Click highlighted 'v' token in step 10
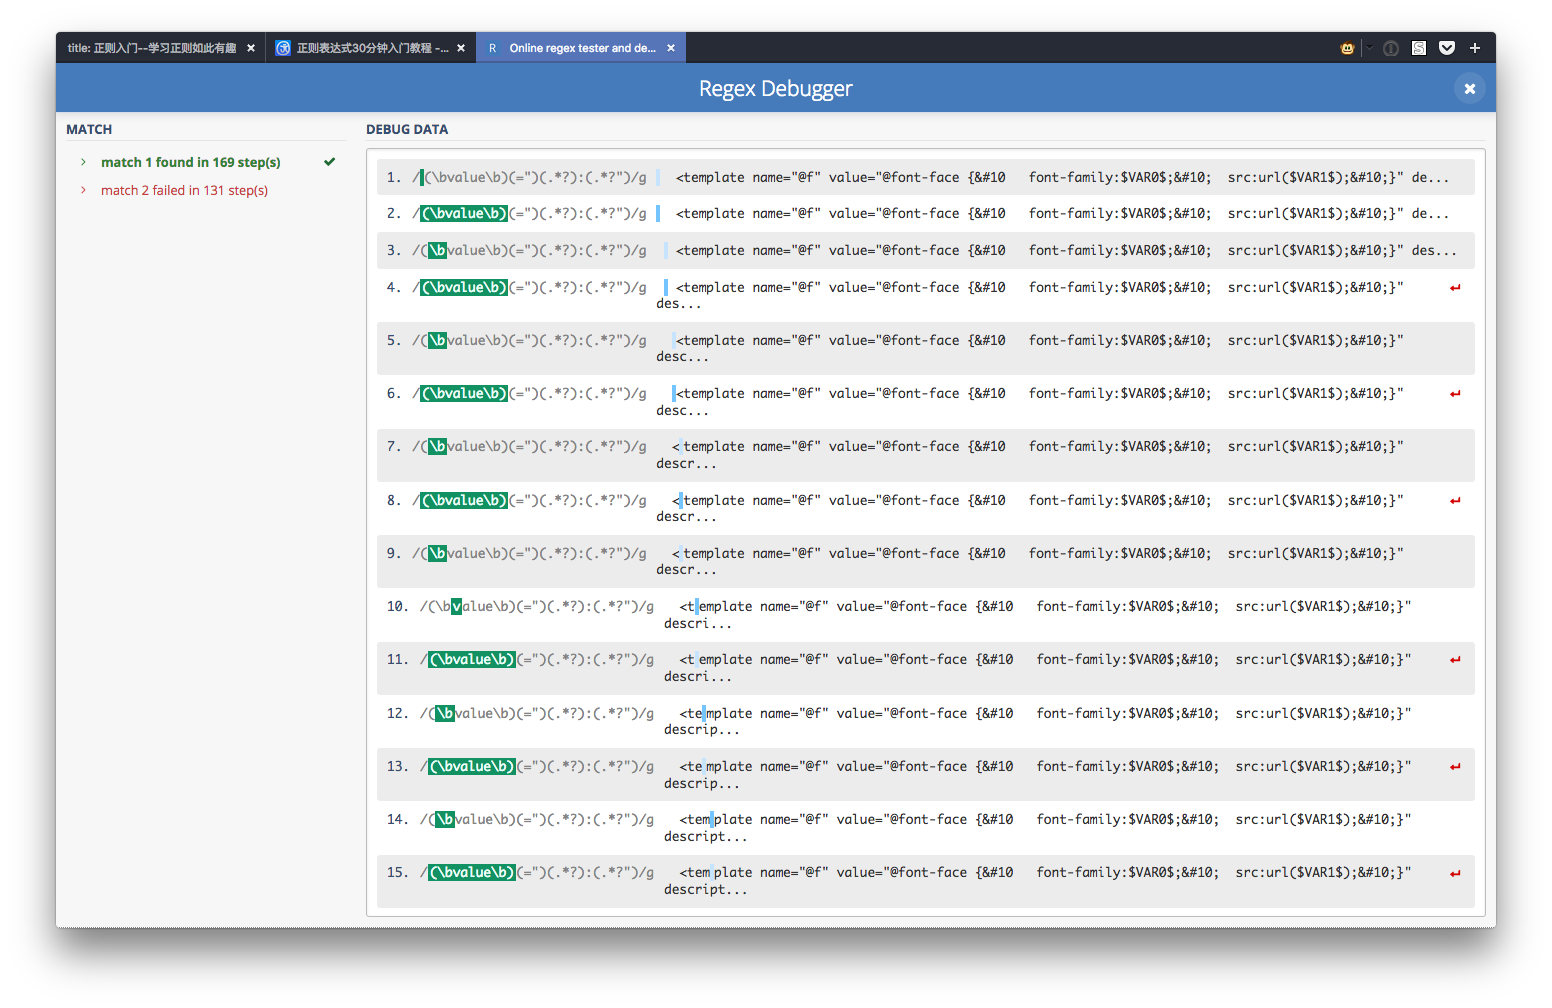1552x1008 pixels. (457, 607)
